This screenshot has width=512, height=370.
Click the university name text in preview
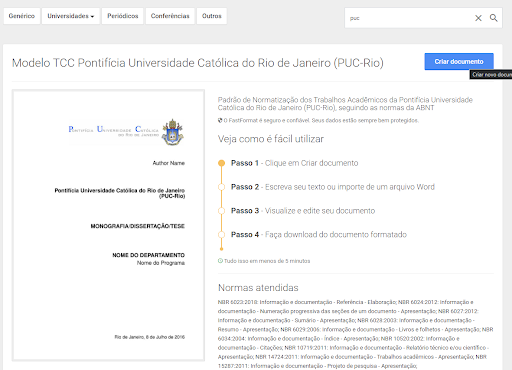coord(120,193)
